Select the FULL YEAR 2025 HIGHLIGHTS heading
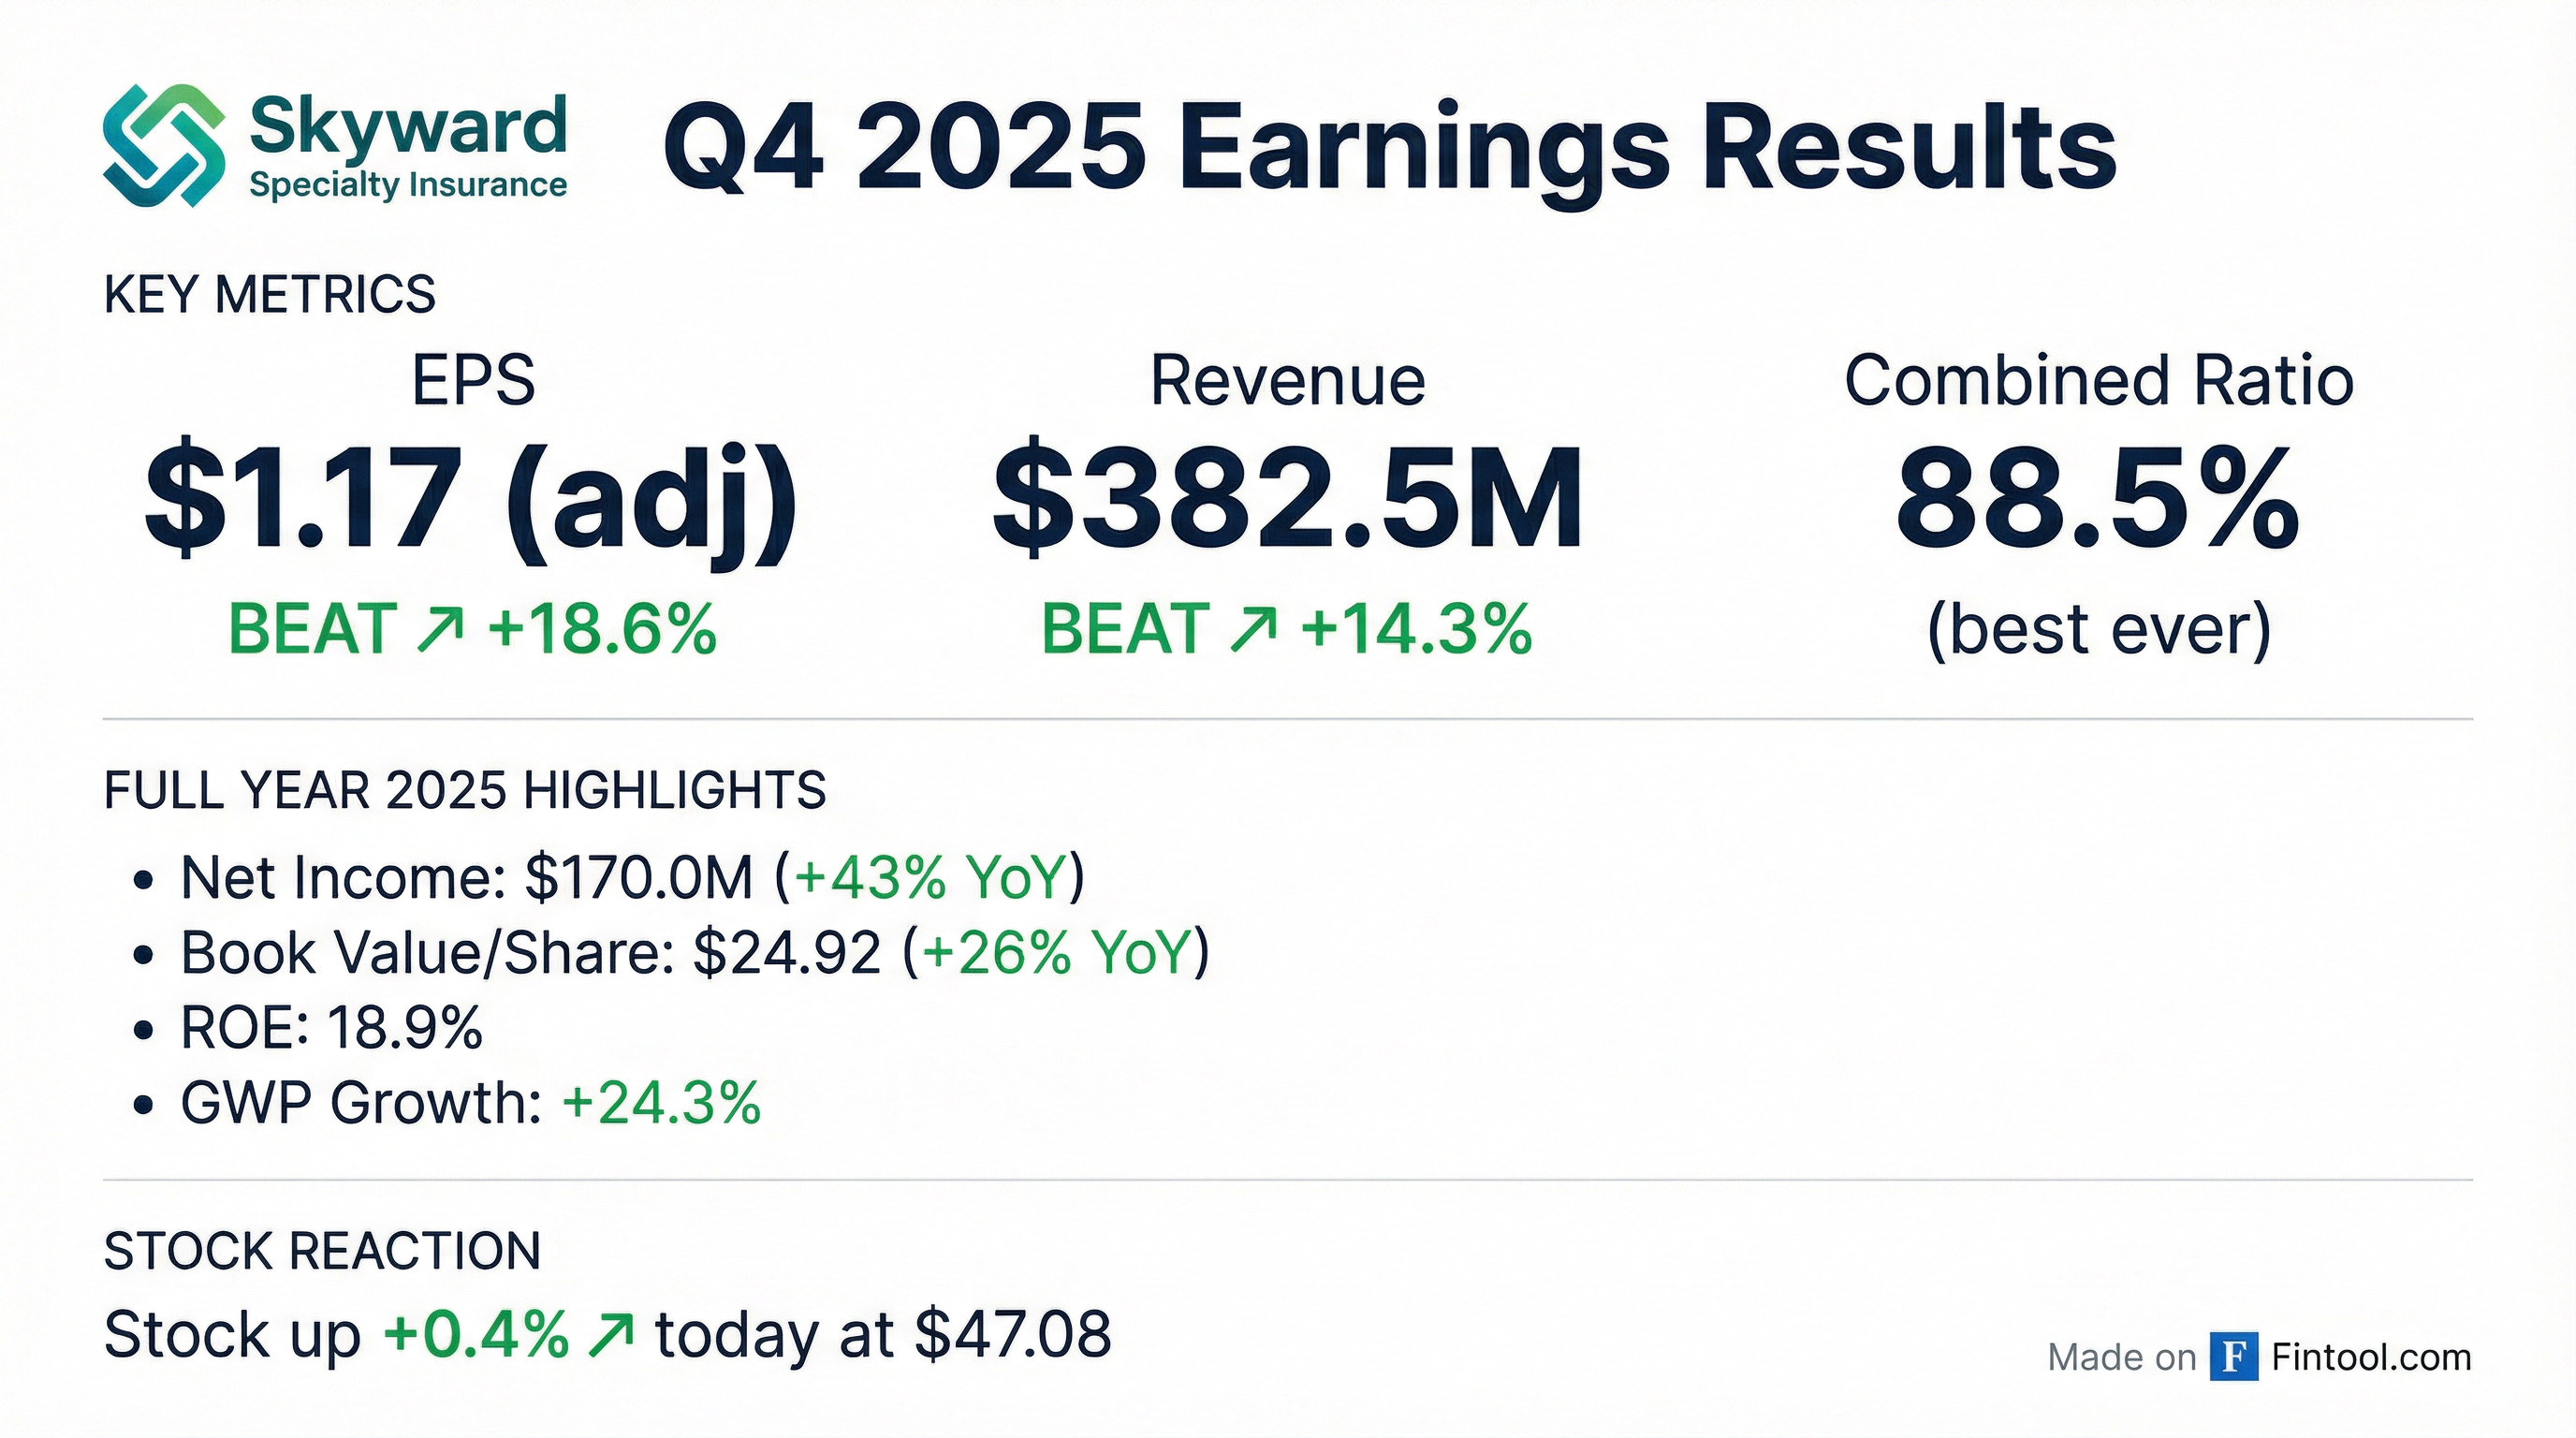This screenshot has width=2576, height=1438. (465, 790)
